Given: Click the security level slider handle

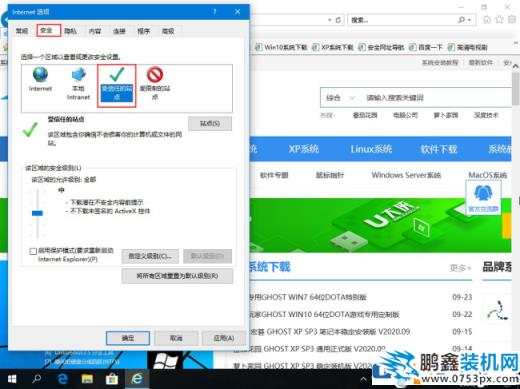Looking at the screenshot, I should (x=37, y=213).
